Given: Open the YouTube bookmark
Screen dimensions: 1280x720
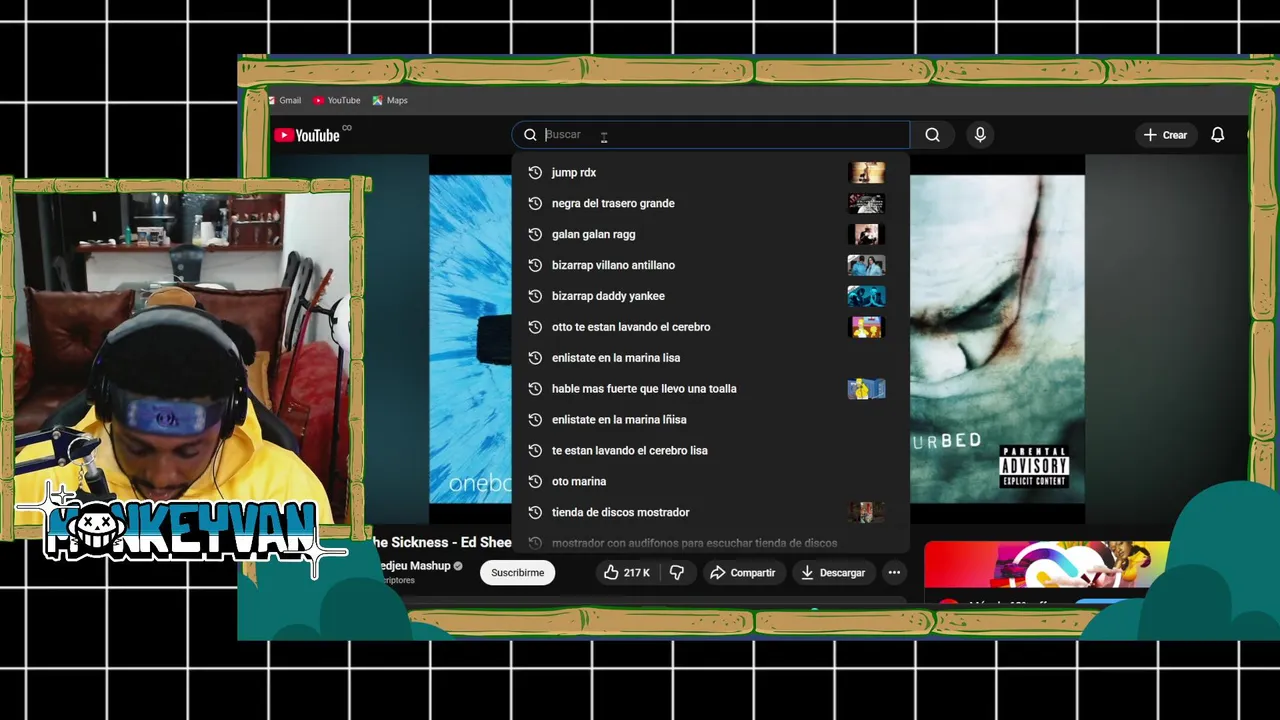Looking at the screenshot, I should point(336,100).
